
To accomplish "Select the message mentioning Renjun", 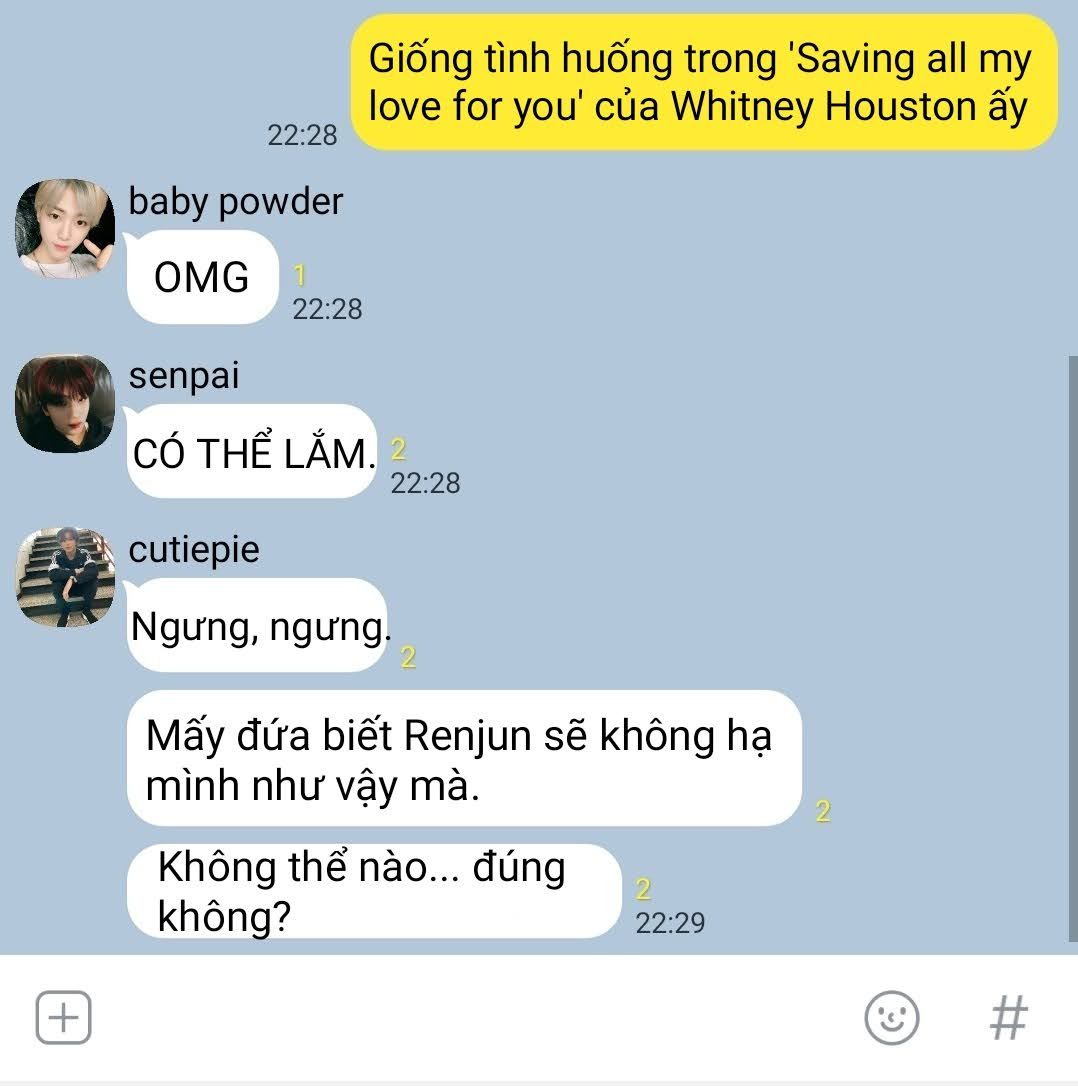I will pyautogui.click(x=464, y=758).
